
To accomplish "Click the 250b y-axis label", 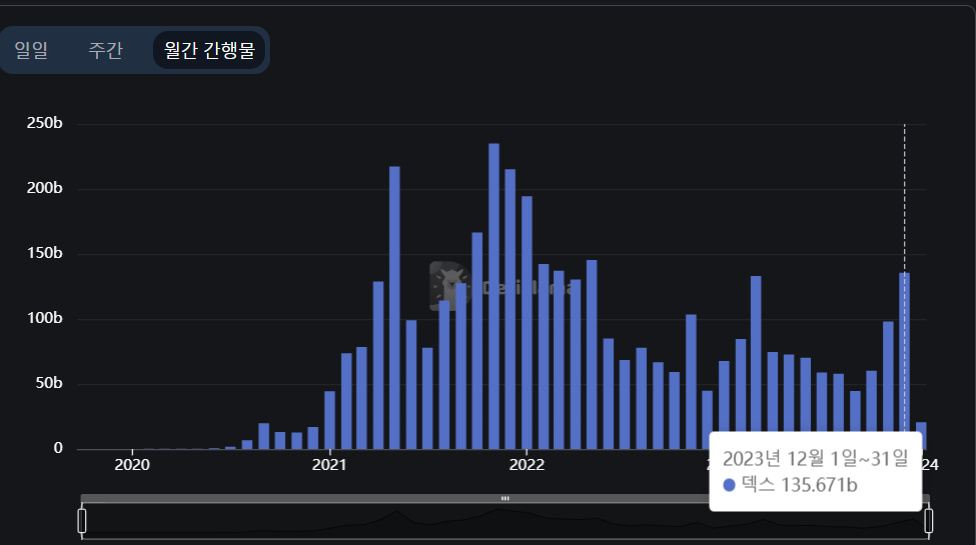I will point(44,124).
